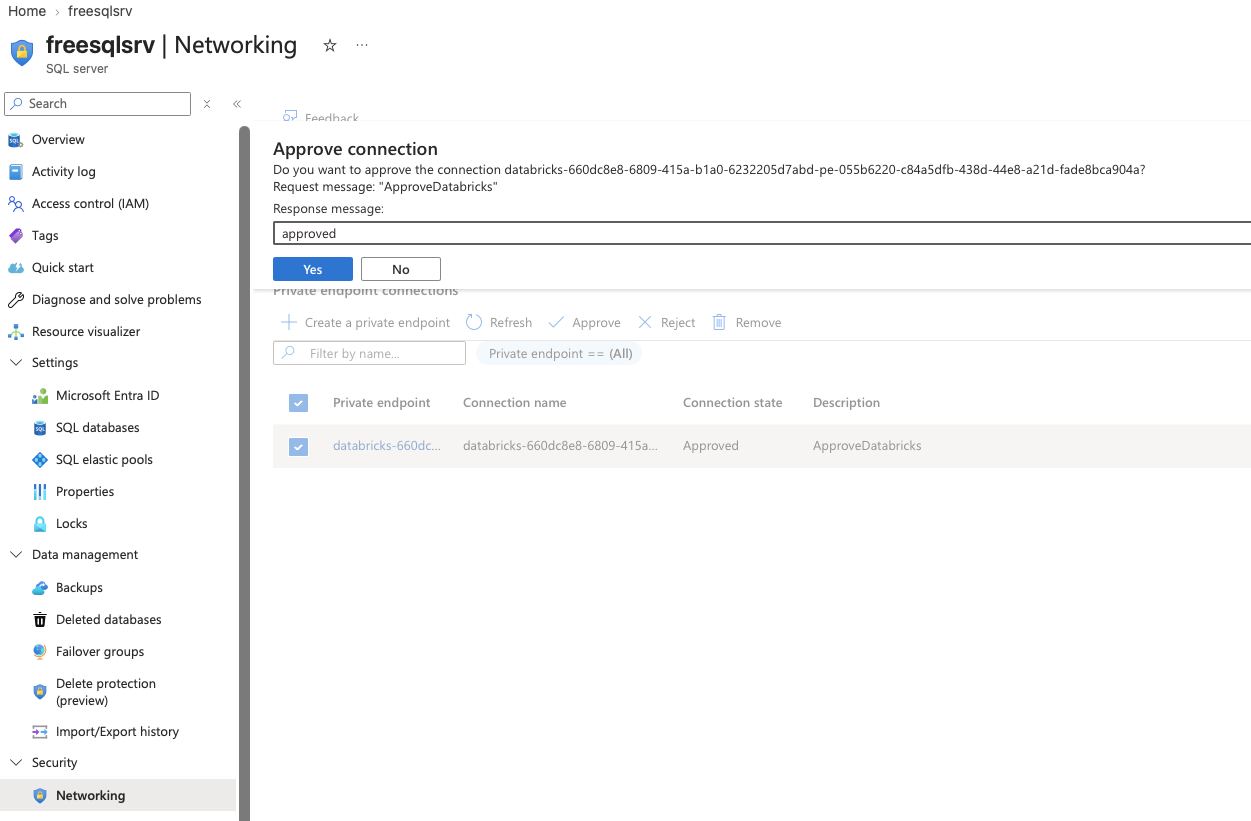Click the Deleted databases trash icon
The width and height of the screenshot is (1251, 821).
click(40, 620)
